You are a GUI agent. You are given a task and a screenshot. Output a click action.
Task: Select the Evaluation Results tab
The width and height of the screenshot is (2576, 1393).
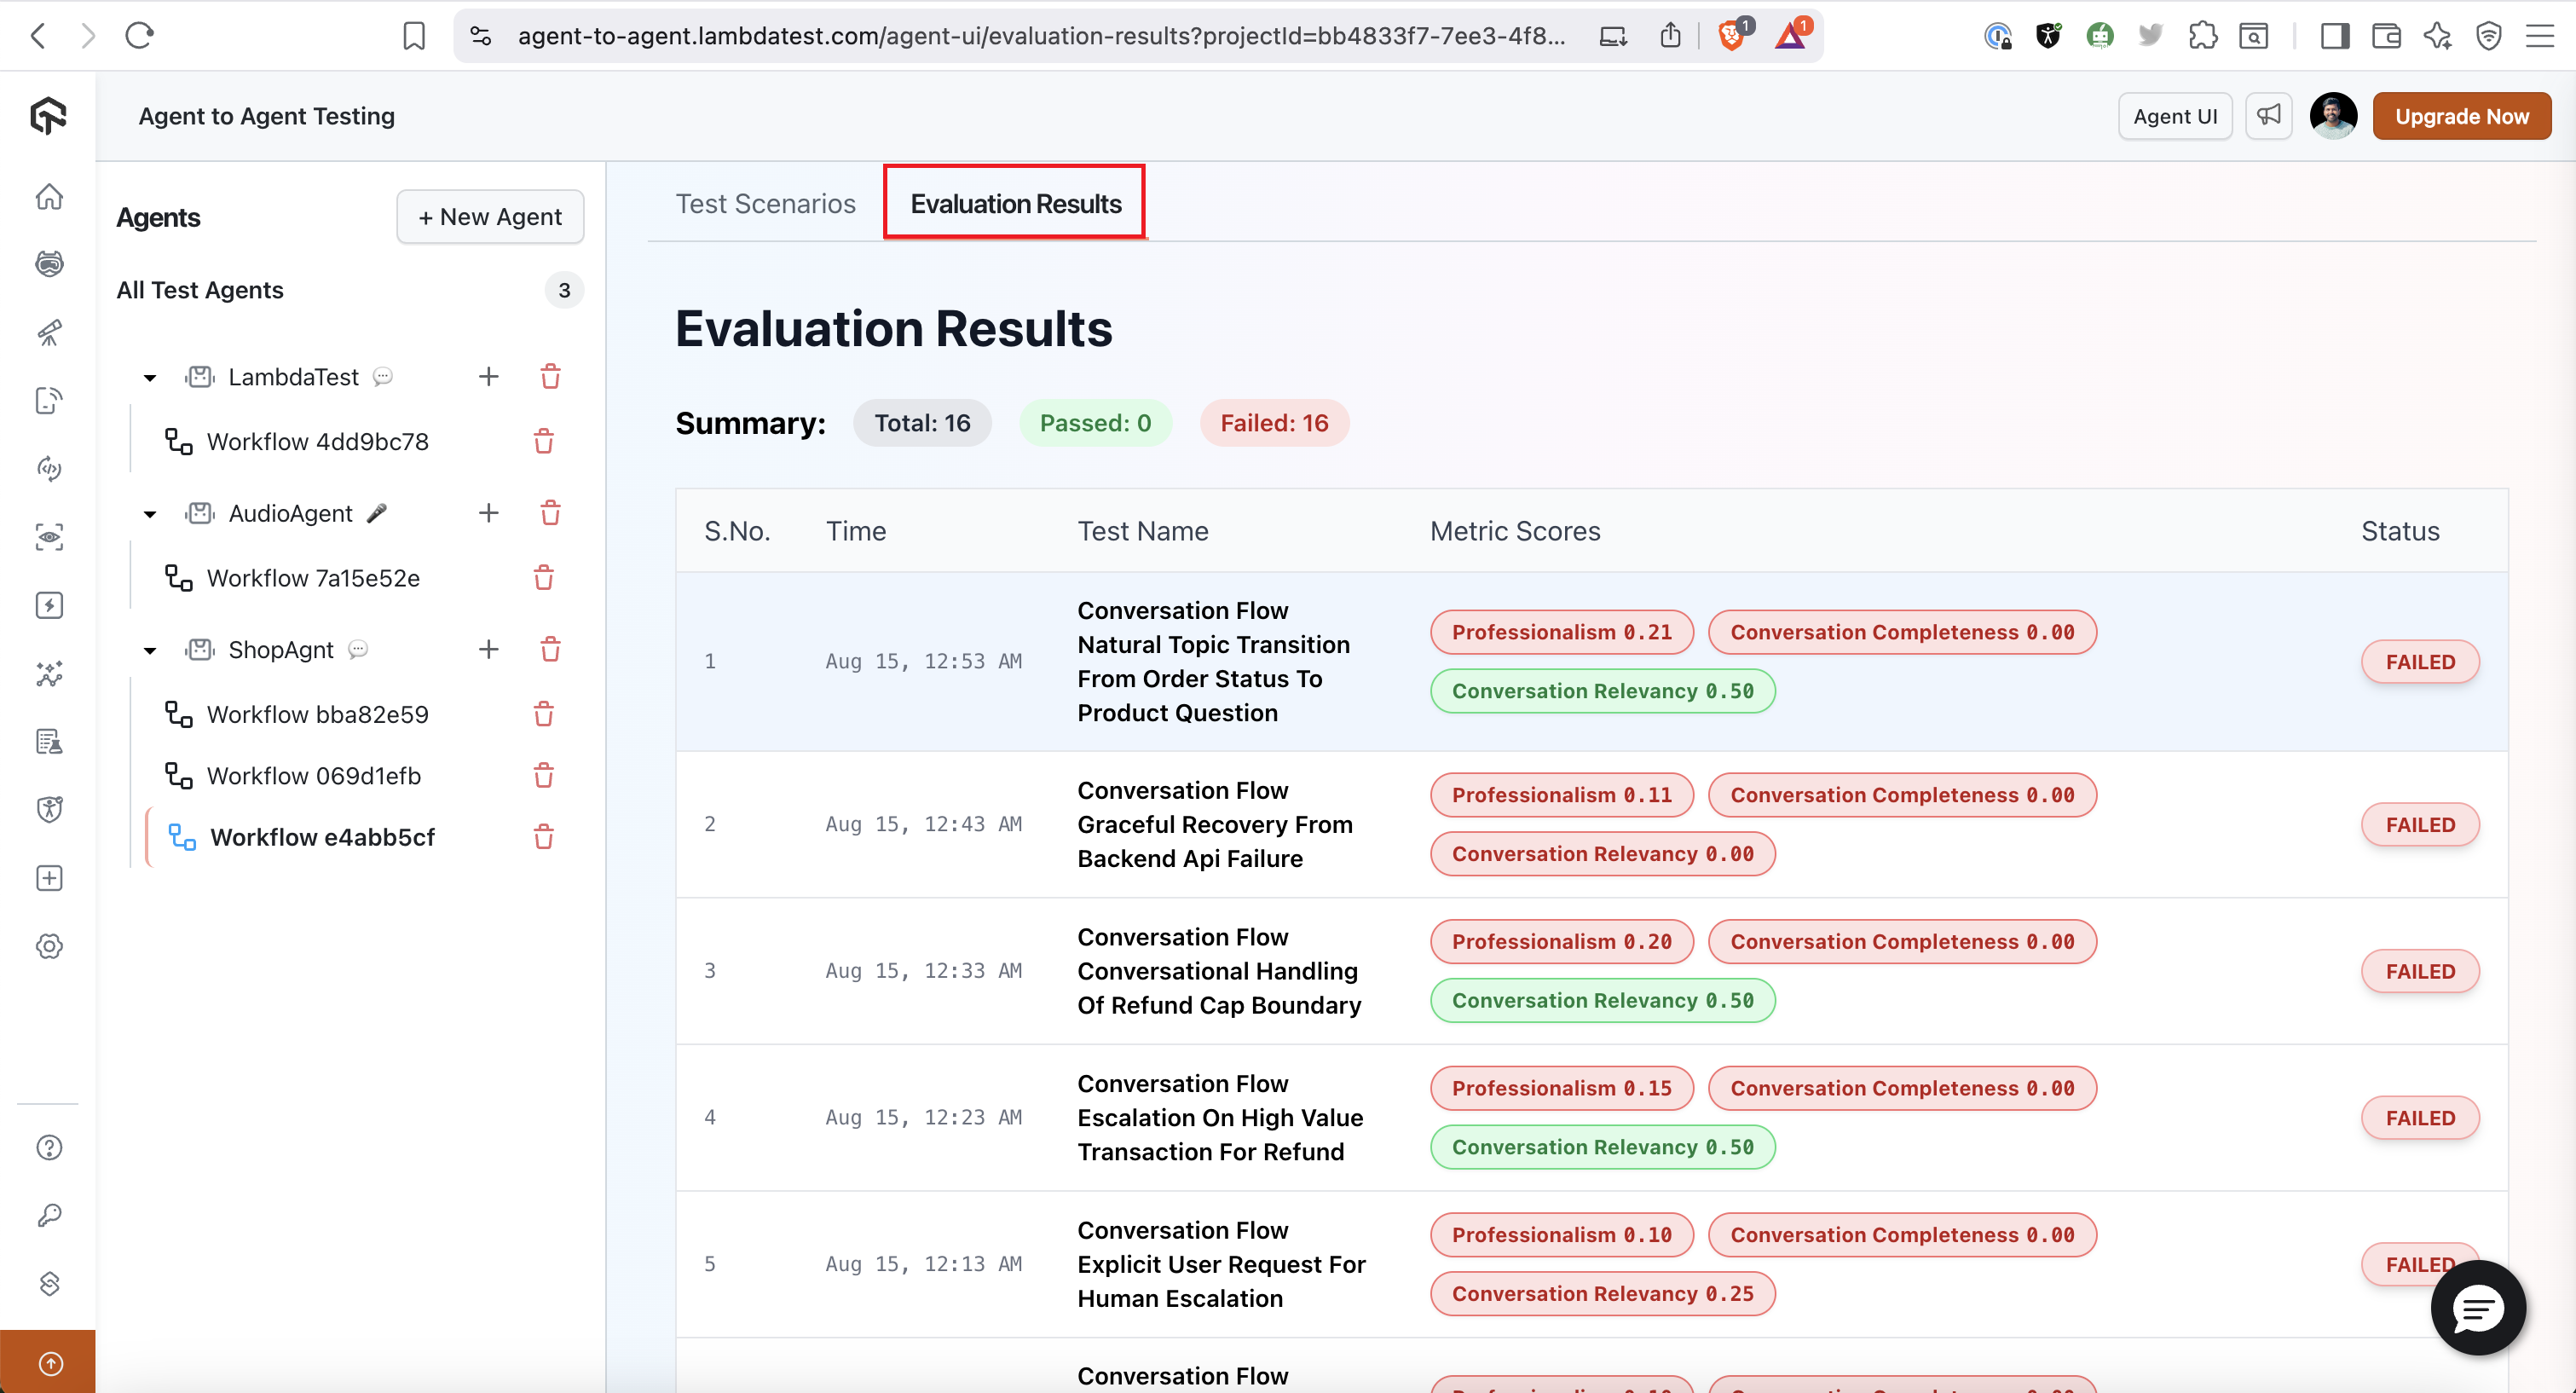click(1015, 204)
